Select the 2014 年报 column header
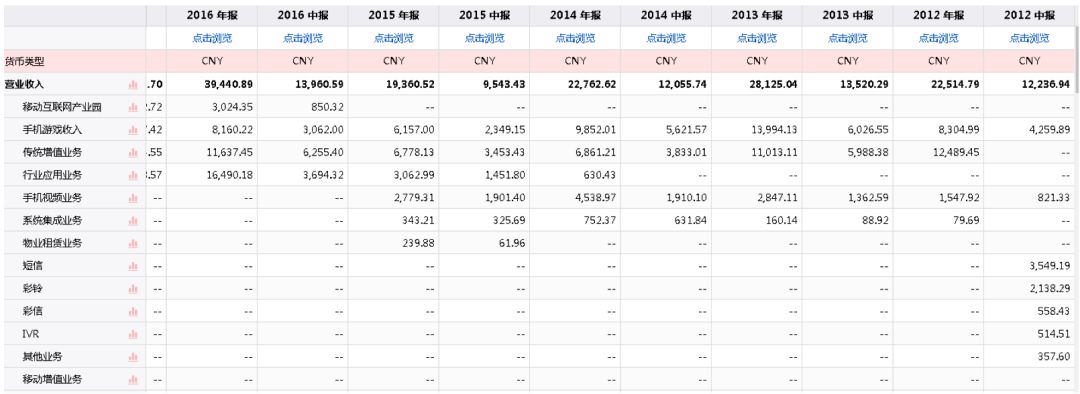This screenshot has height=394, width=1080. (x=575, y=16)
